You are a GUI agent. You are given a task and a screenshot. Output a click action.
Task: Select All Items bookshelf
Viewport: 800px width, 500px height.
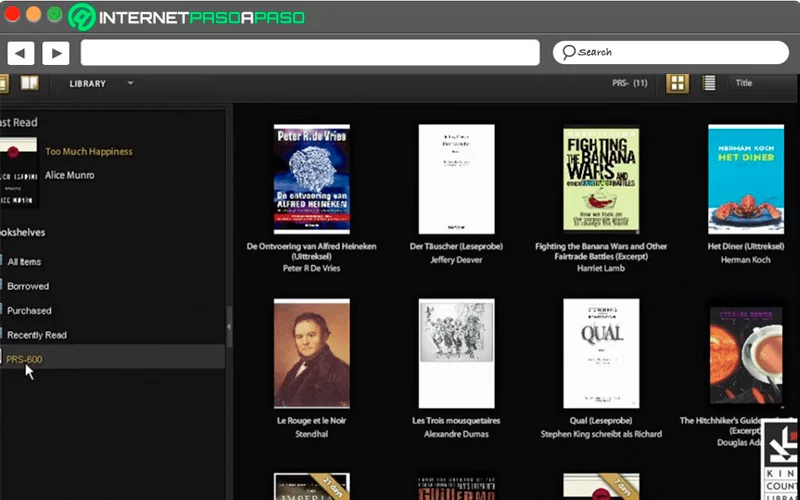pos(24,262)
